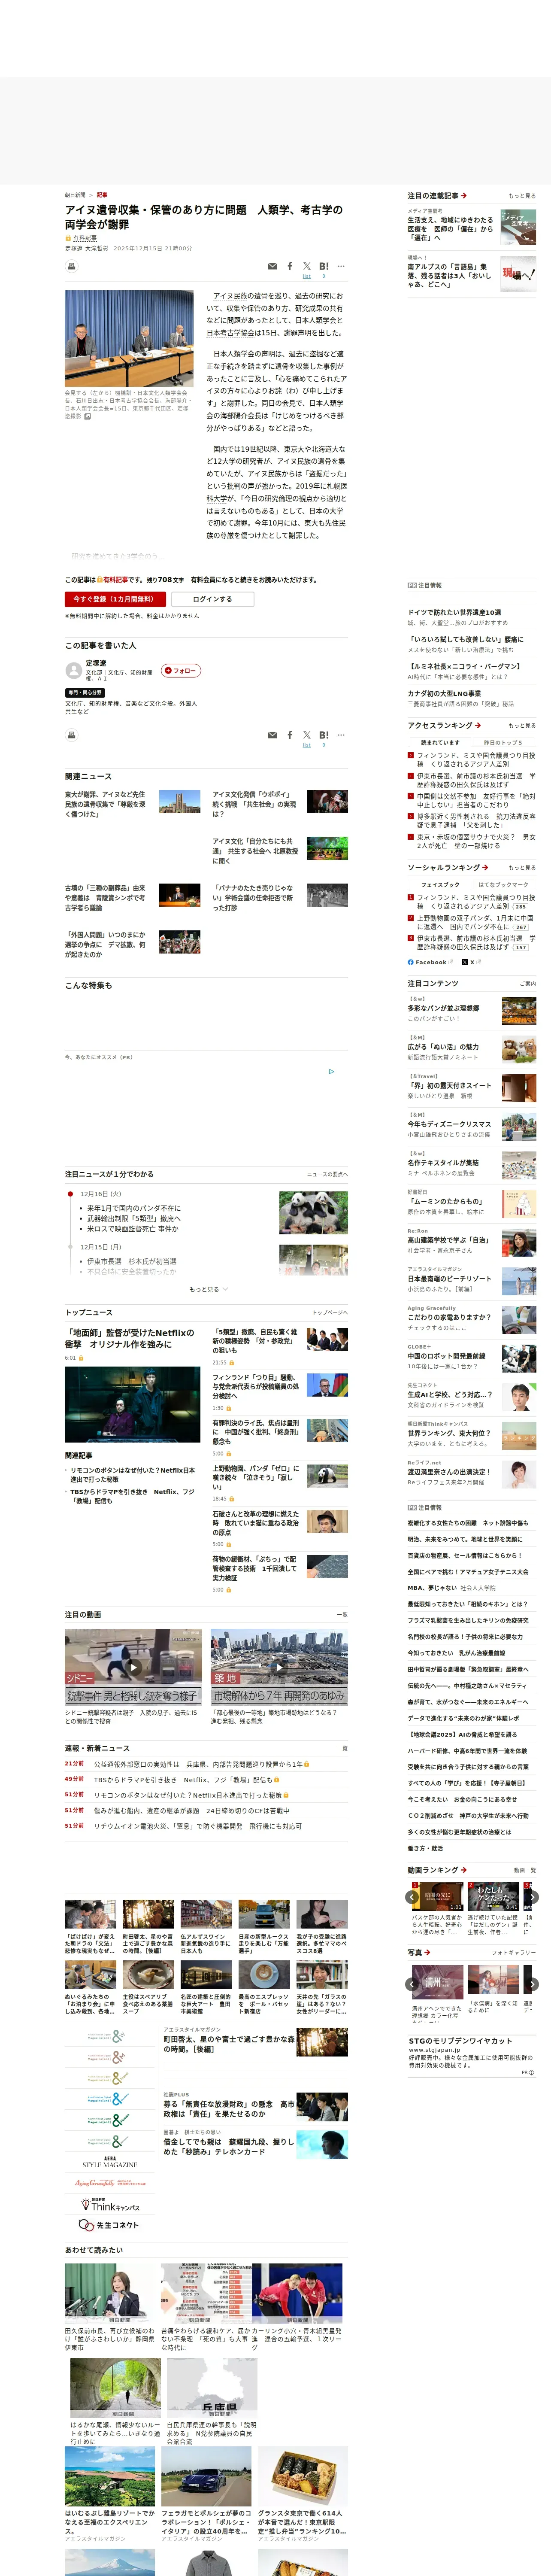Share by mail icon under the article byline
Screen dimensions: 551x2576
[x=272, y=267]
